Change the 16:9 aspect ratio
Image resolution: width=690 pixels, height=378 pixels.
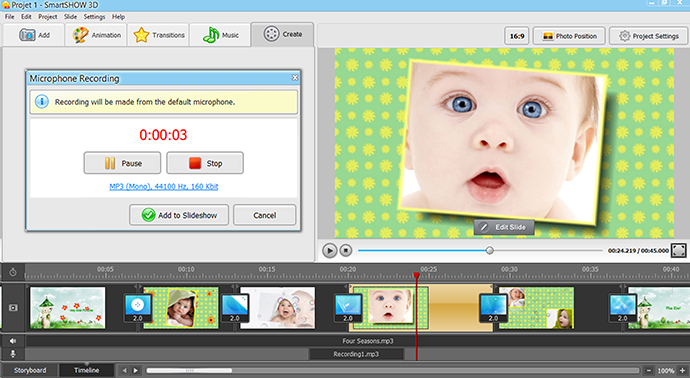coord(517,36)
